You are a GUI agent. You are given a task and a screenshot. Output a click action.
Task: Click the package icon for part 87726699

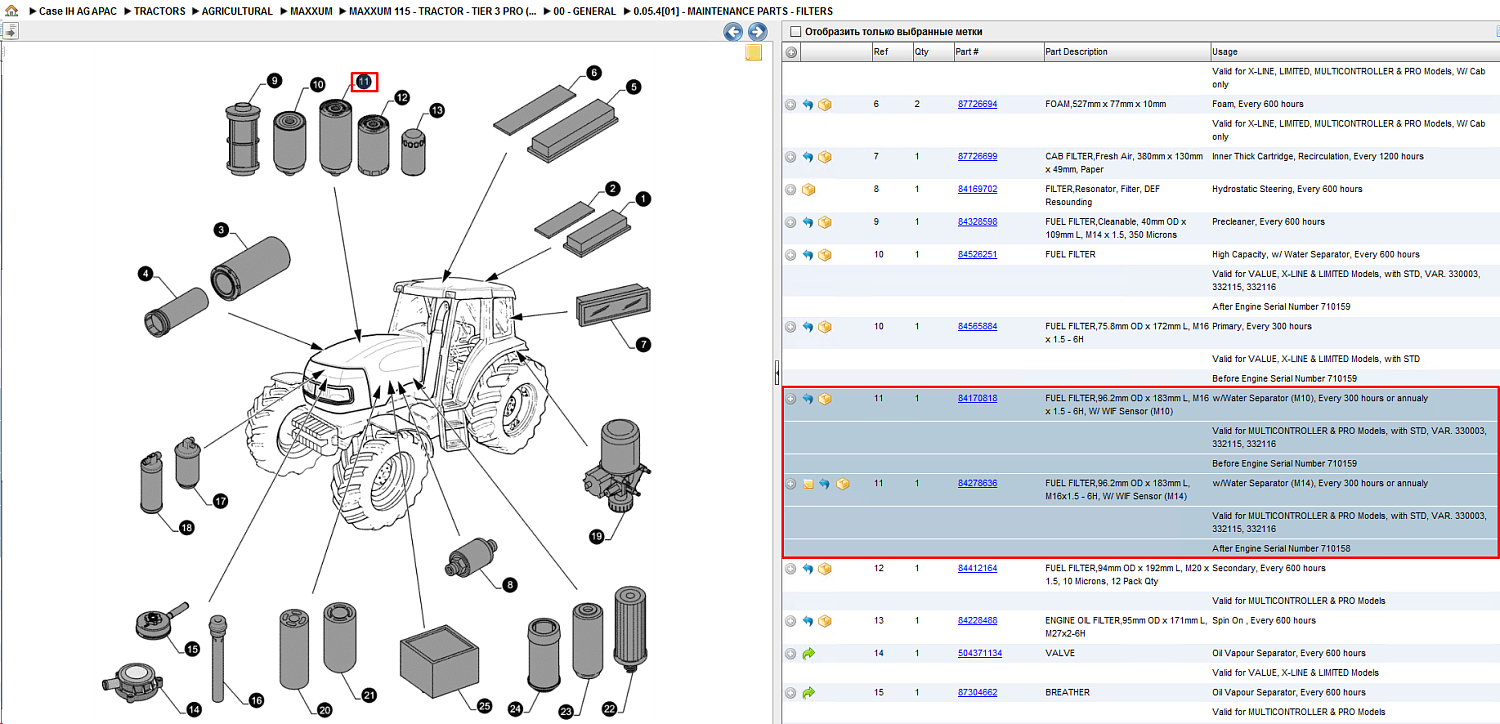click(825, 157)
